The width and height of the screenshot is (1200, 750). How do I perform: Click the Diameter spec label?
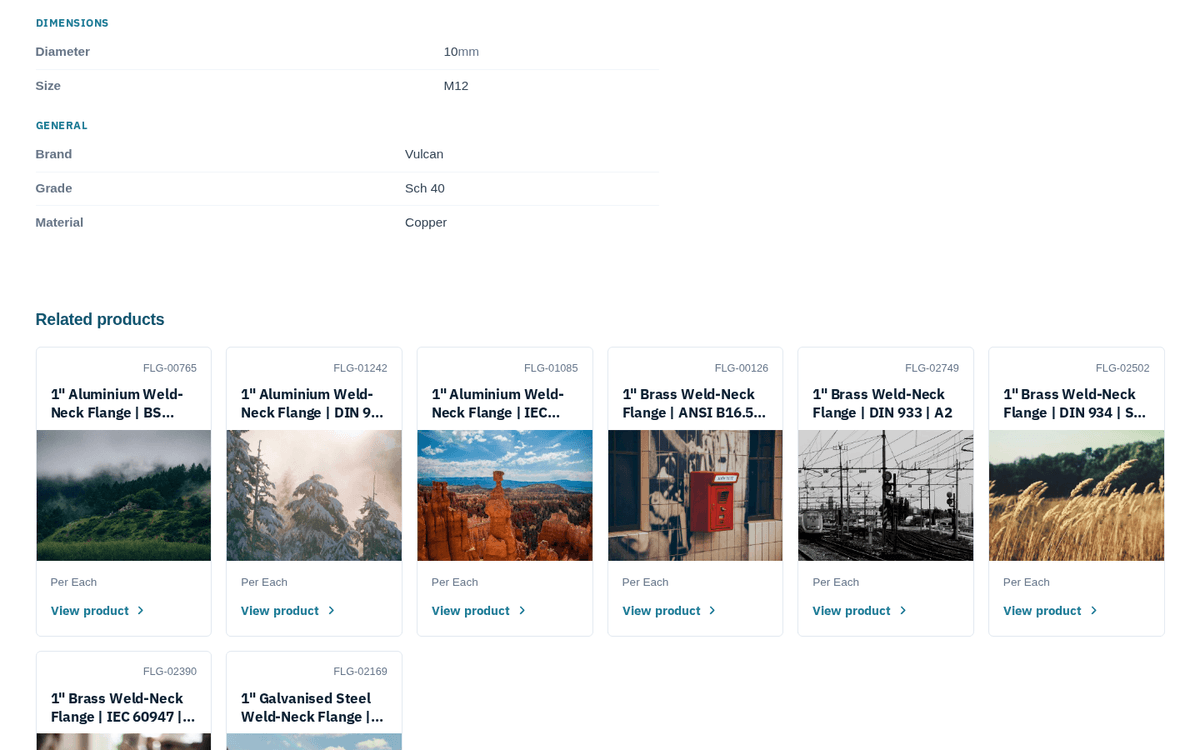point(63,52)
